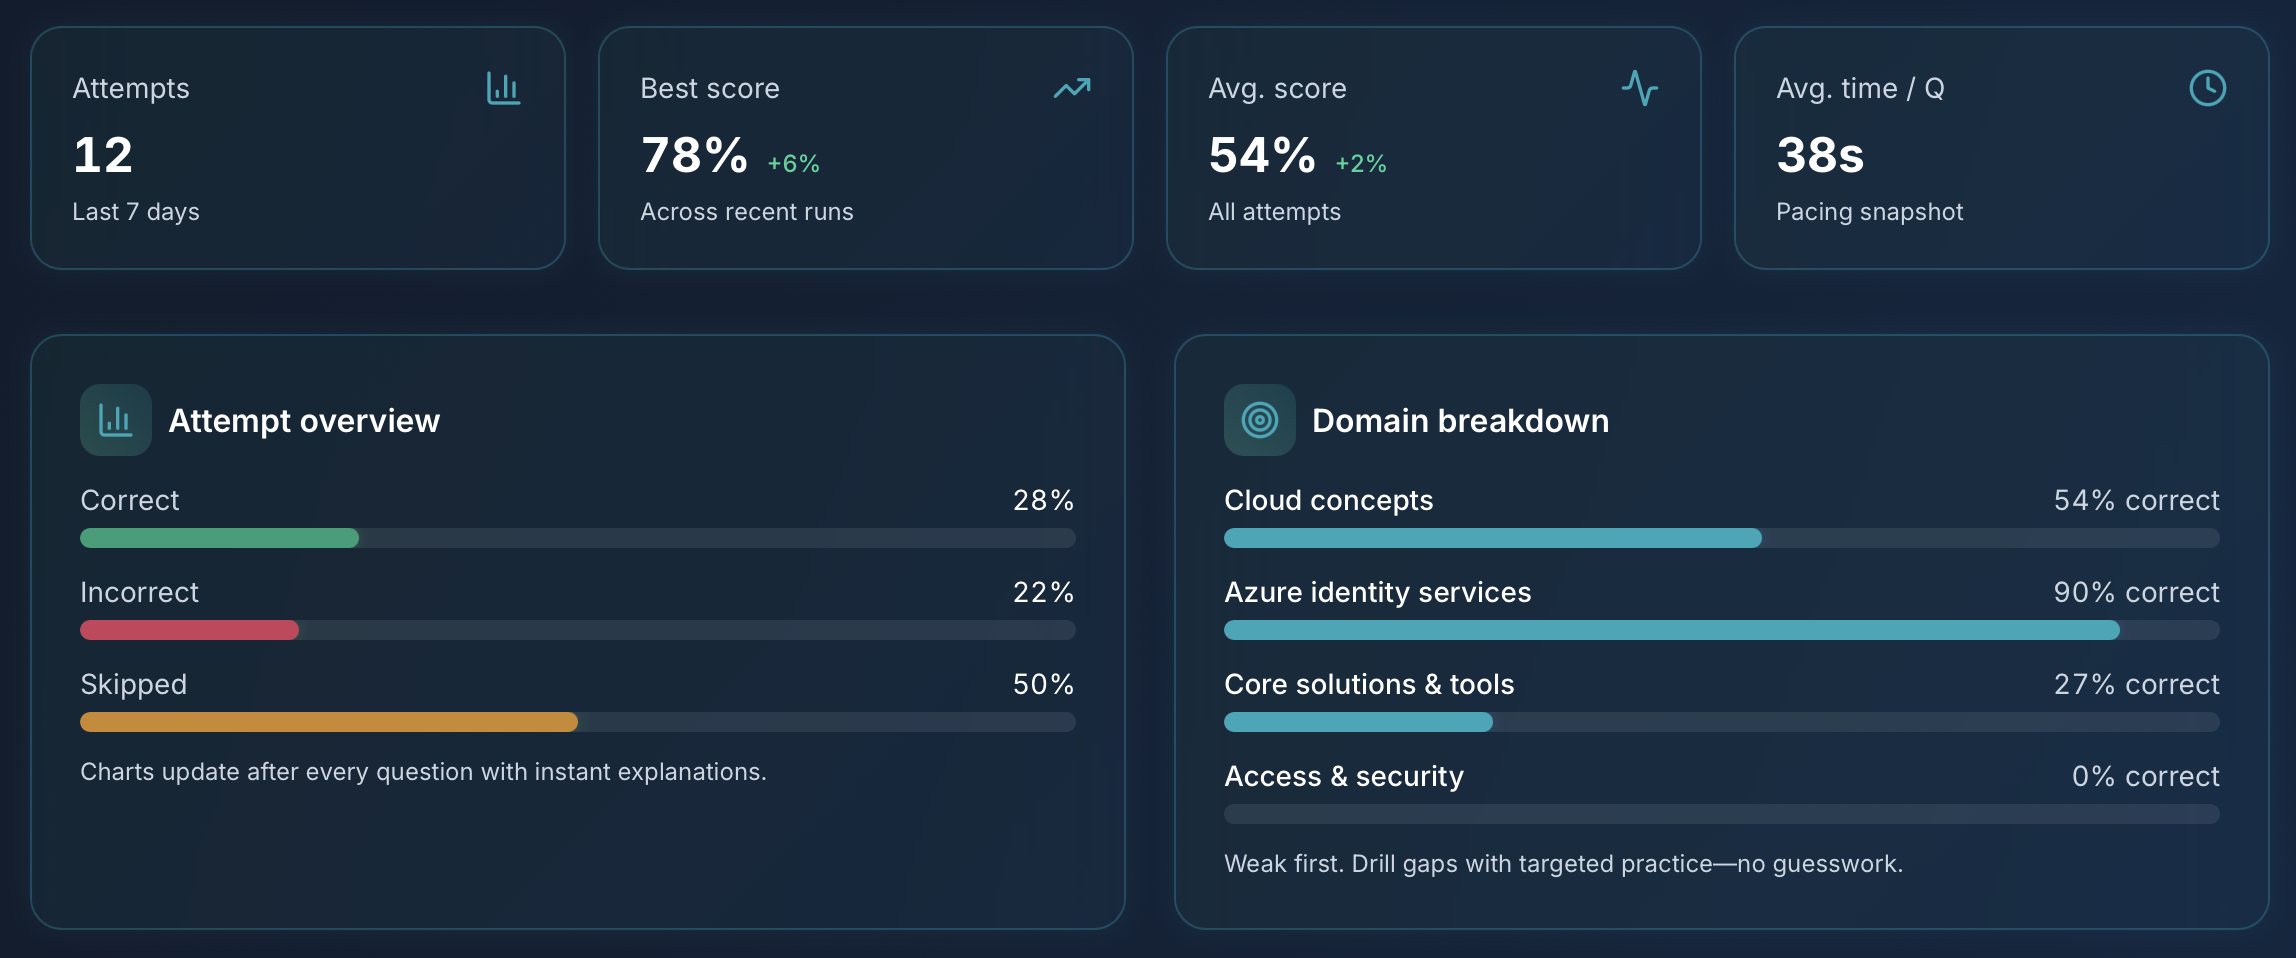Click the bar chart icon on the Attempts card
This screenshot has width=2296, height=958.
click(503, 89)
